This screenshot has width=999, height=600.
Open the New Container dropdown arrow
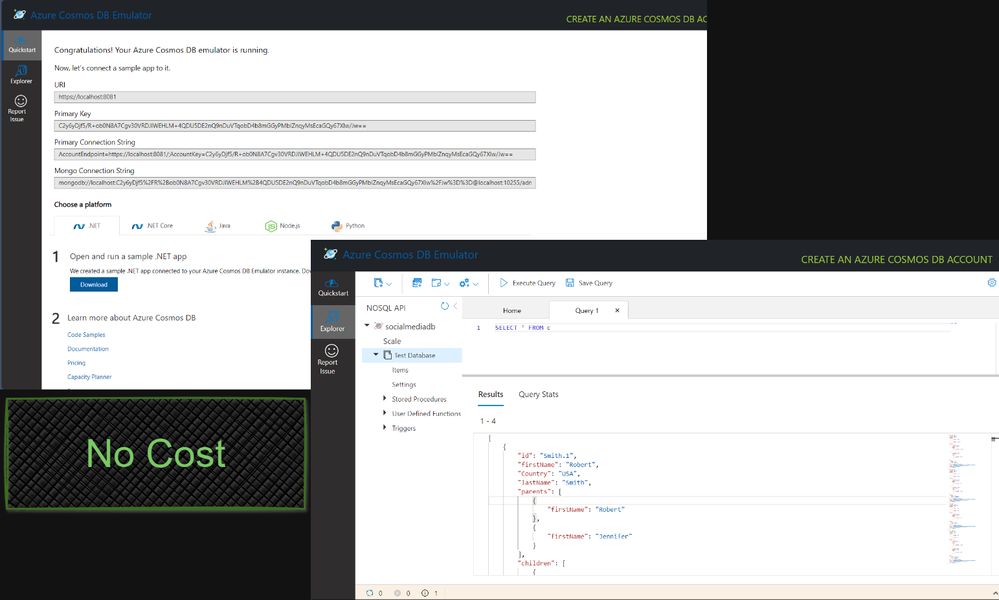click(389, 284)
